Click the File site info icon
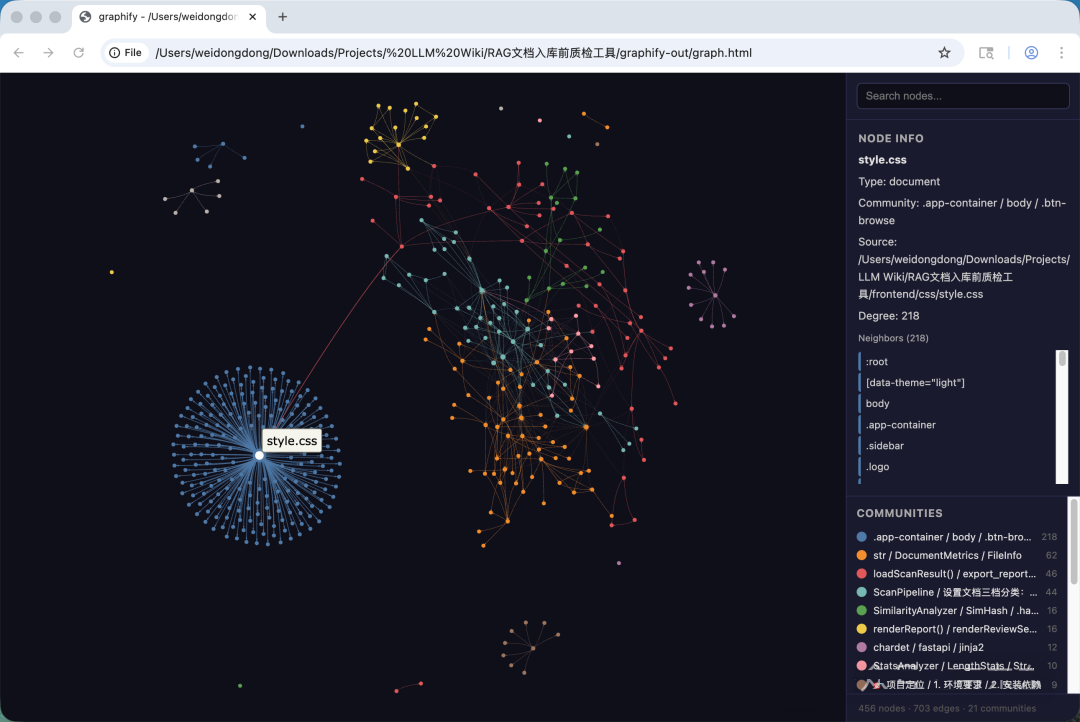1080x722 pixels. tap(125, 53)
